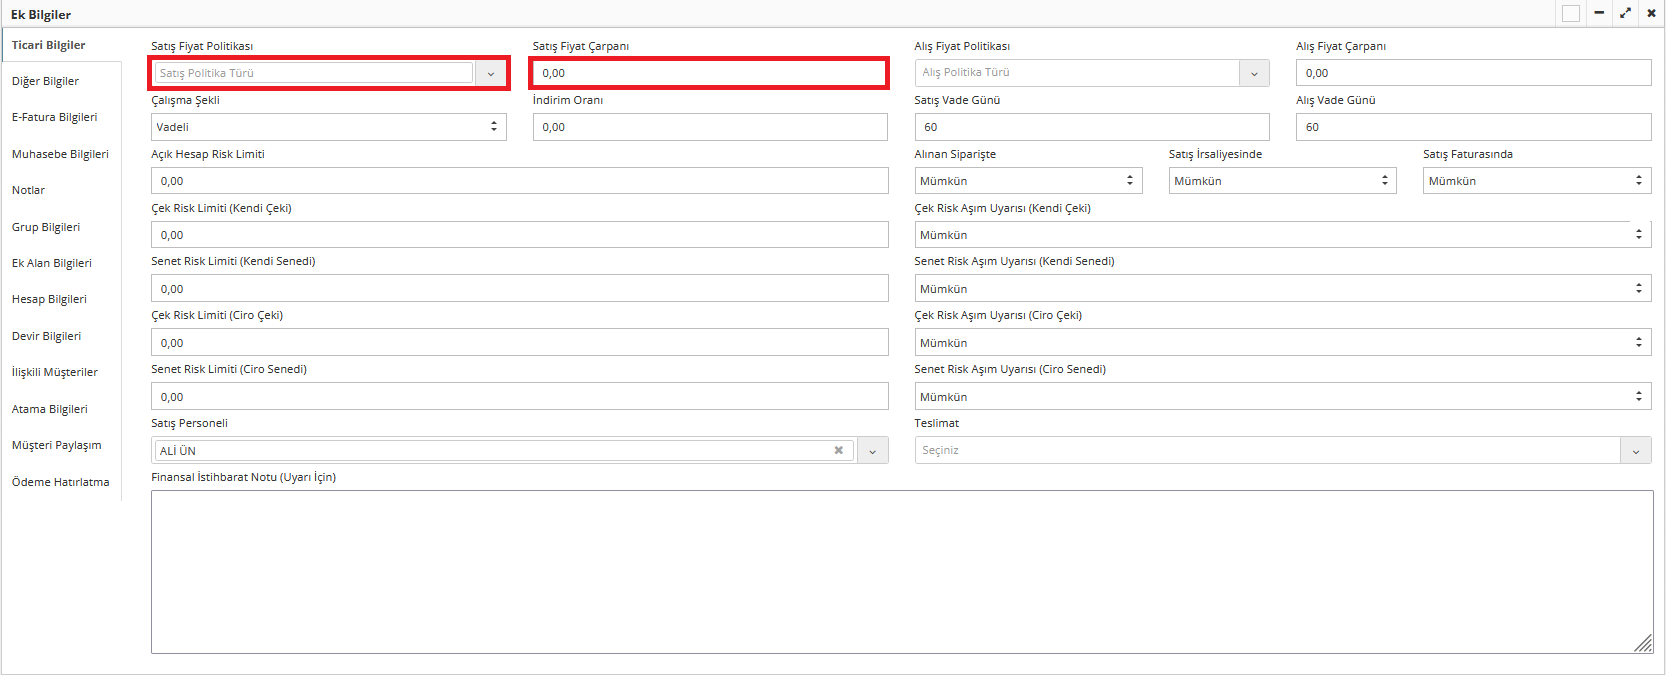
Task: Expand the Çalışma Şekli Vadeli selector
Action: coord(328,127)
